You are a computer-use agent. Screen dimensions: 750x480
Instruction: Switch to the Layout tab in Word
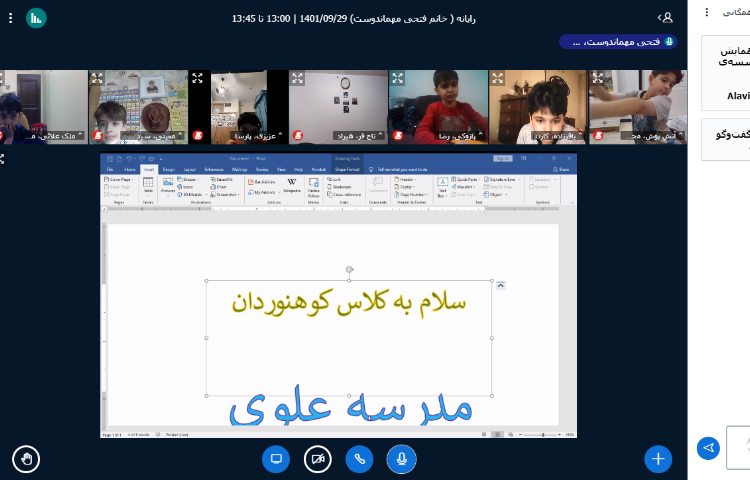pos(190,170)
